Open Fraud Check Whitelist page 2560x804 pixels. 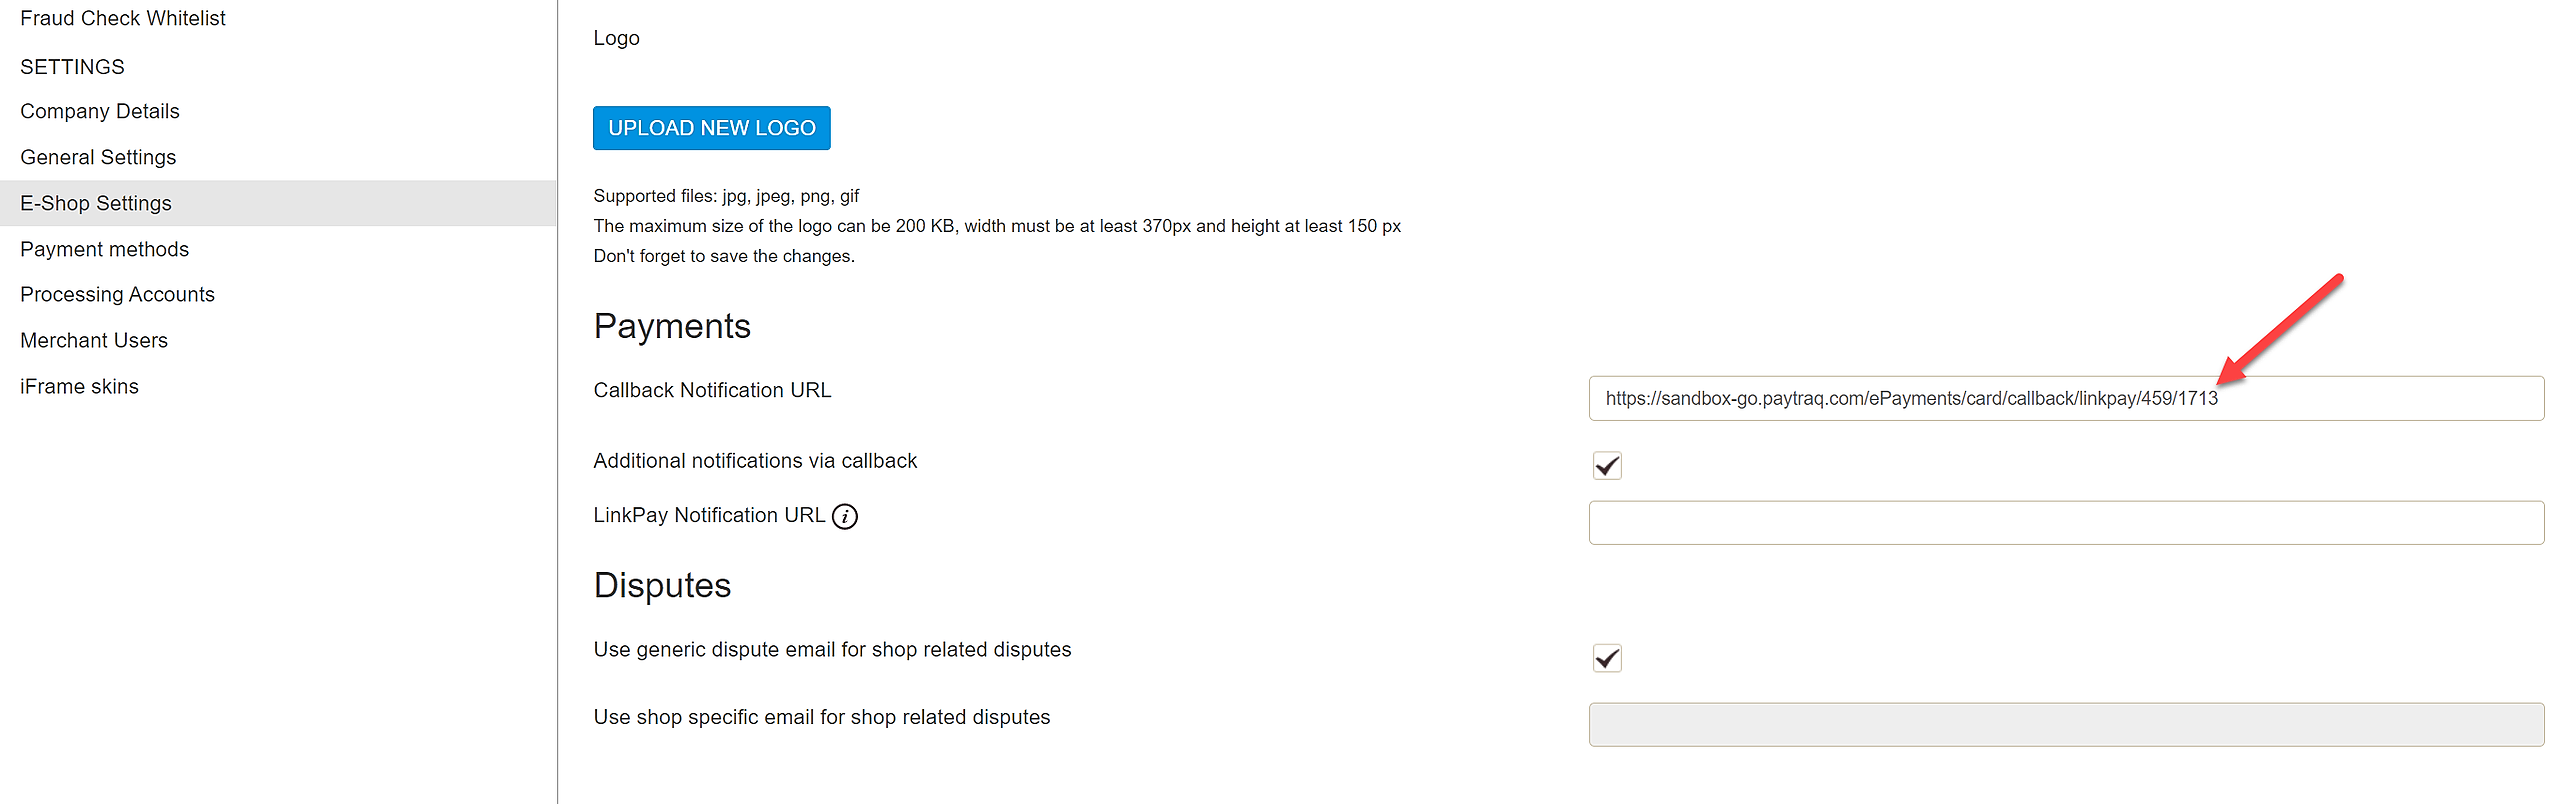click(x=123, y=18)
